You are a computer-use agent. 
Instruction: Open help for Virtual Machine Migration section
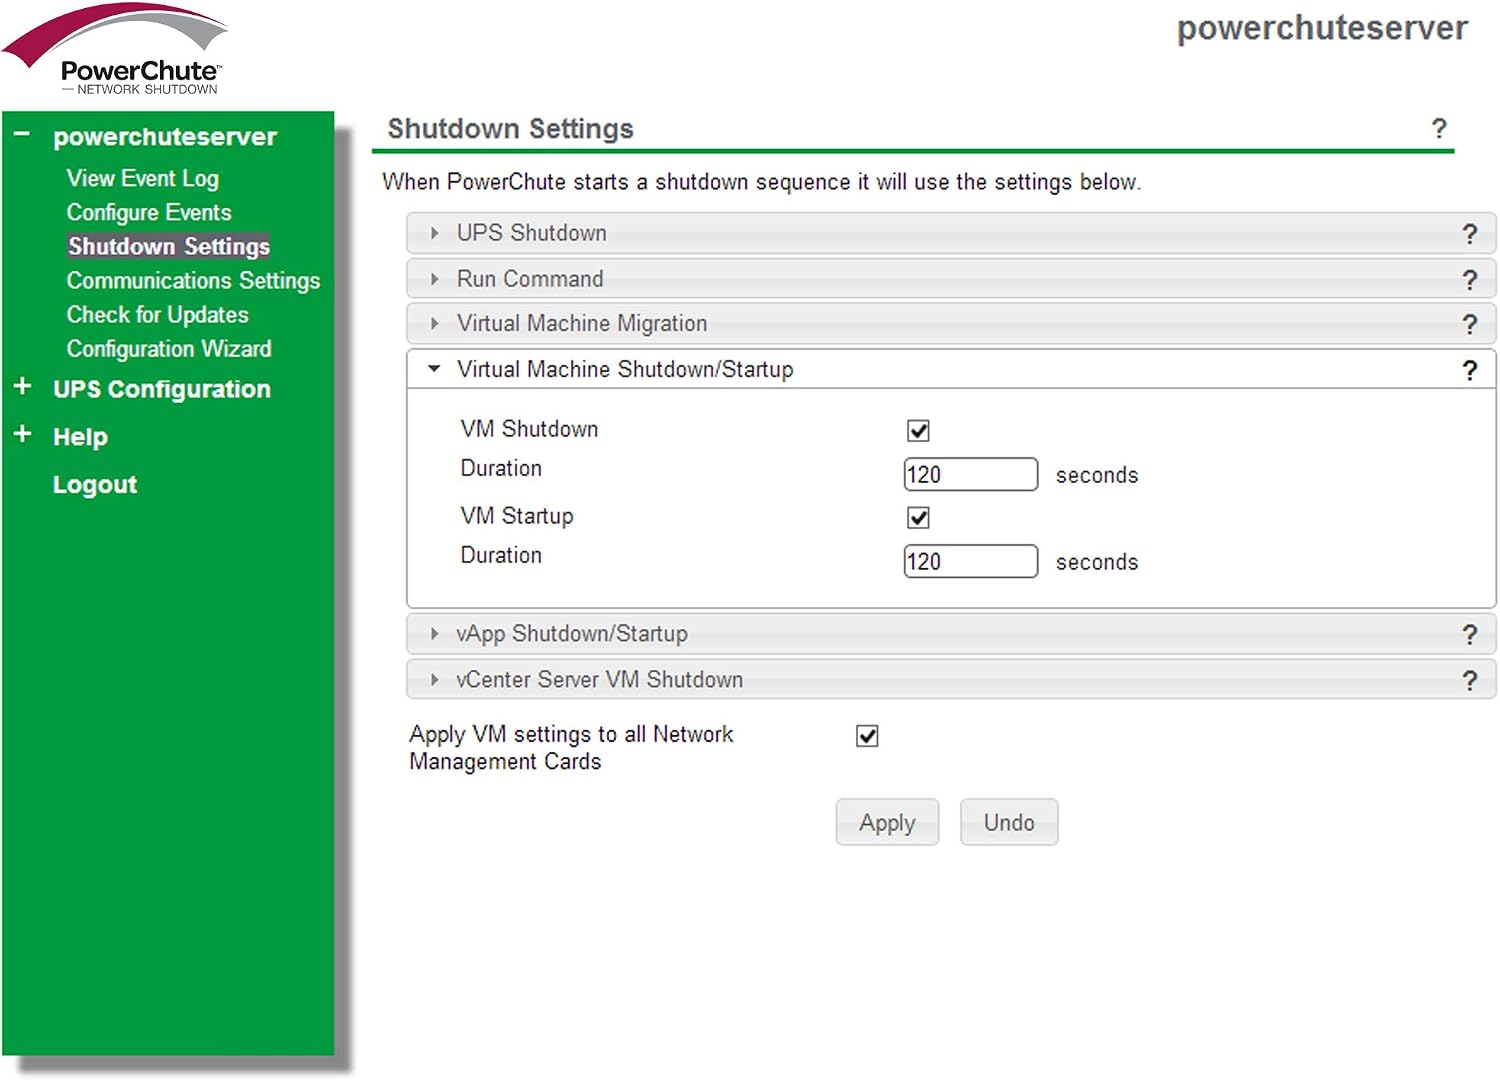tap(1469, 324)
